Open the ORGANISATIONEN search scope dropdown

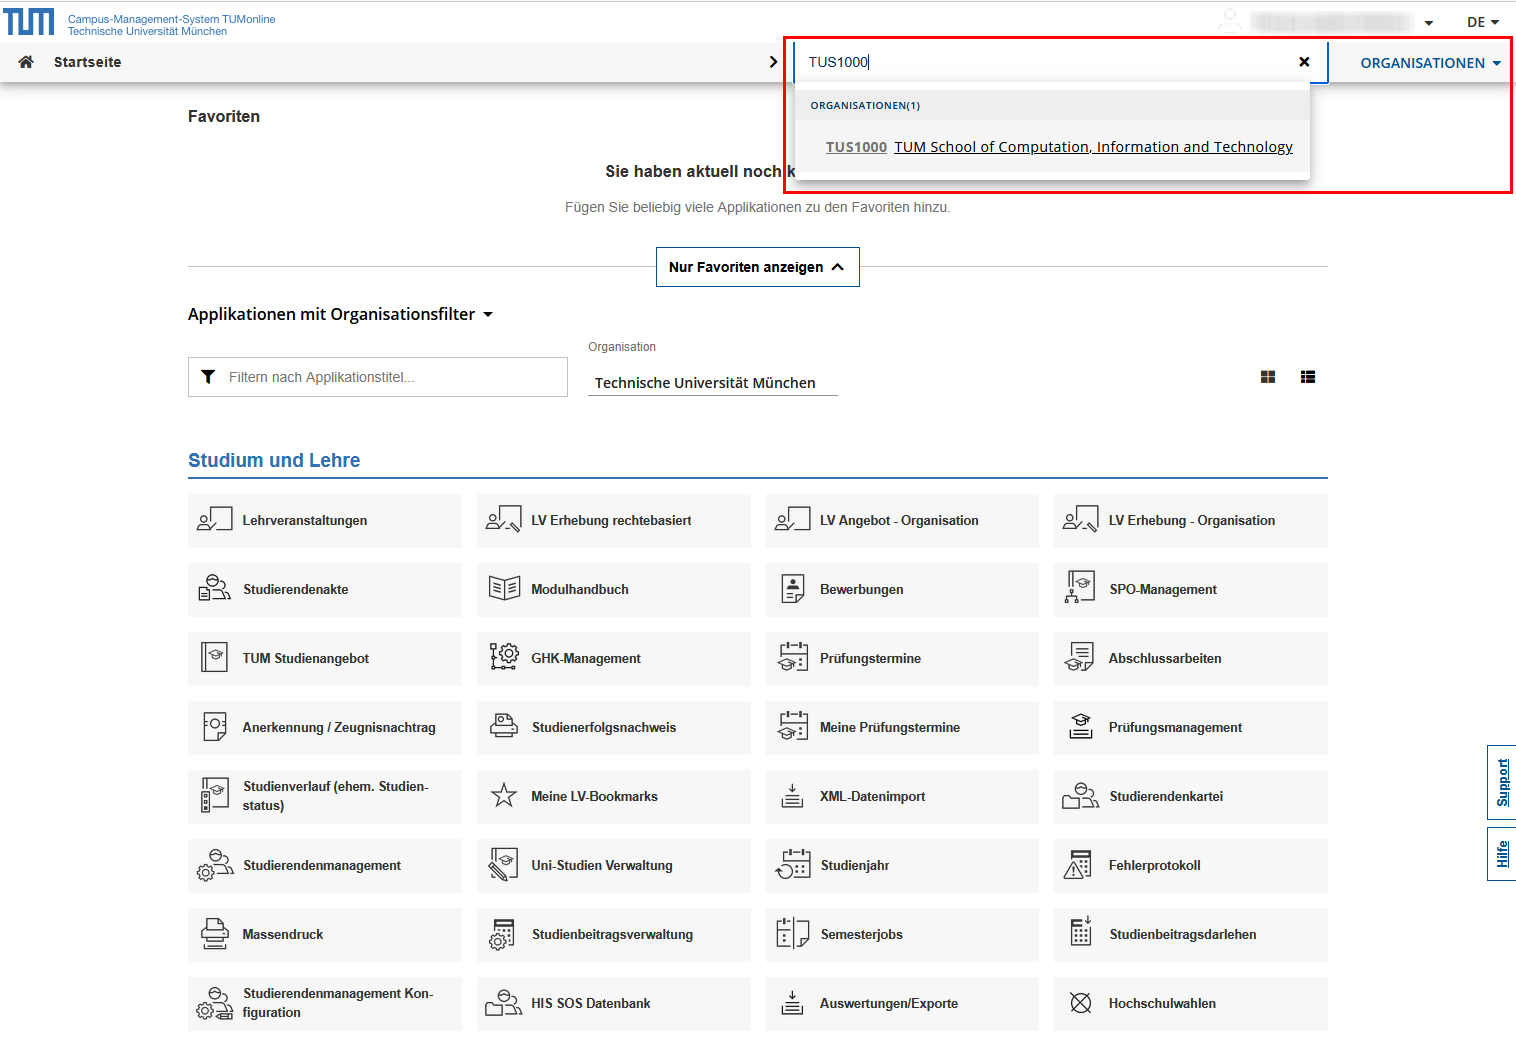coord(1429,63)
